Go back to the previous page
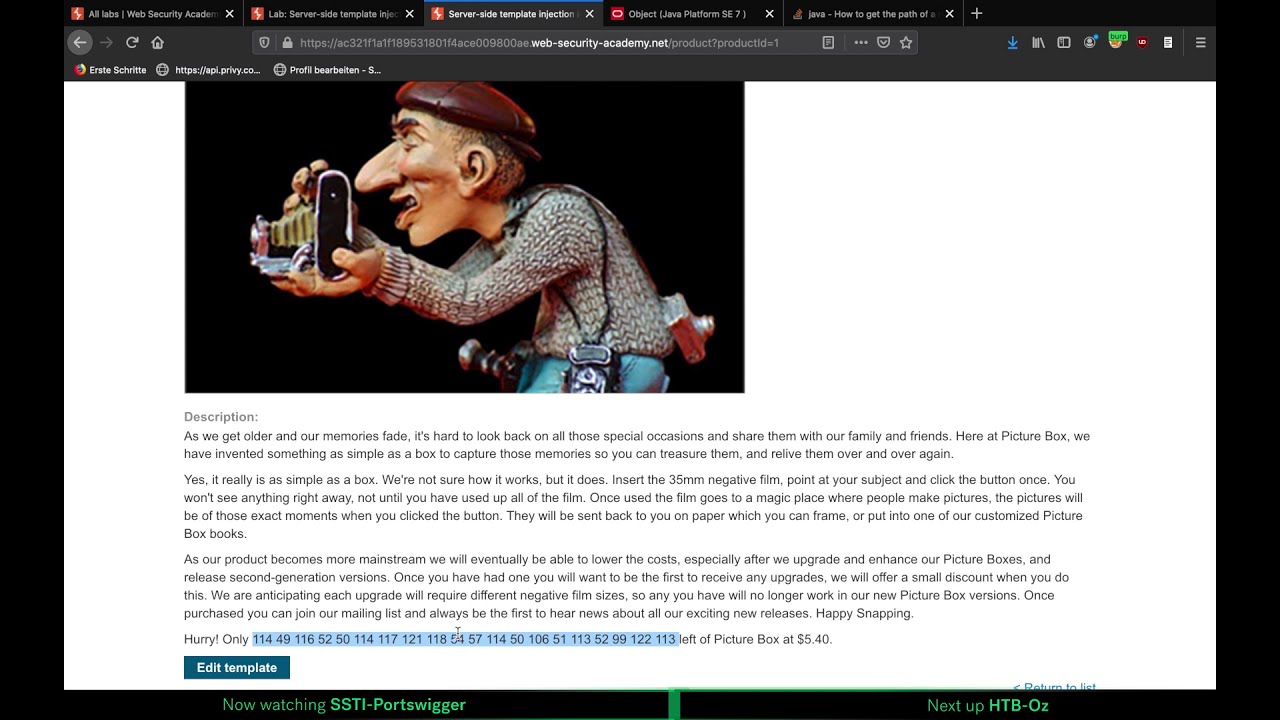Screen dimensions: 1280x720 tap(80, 43)
